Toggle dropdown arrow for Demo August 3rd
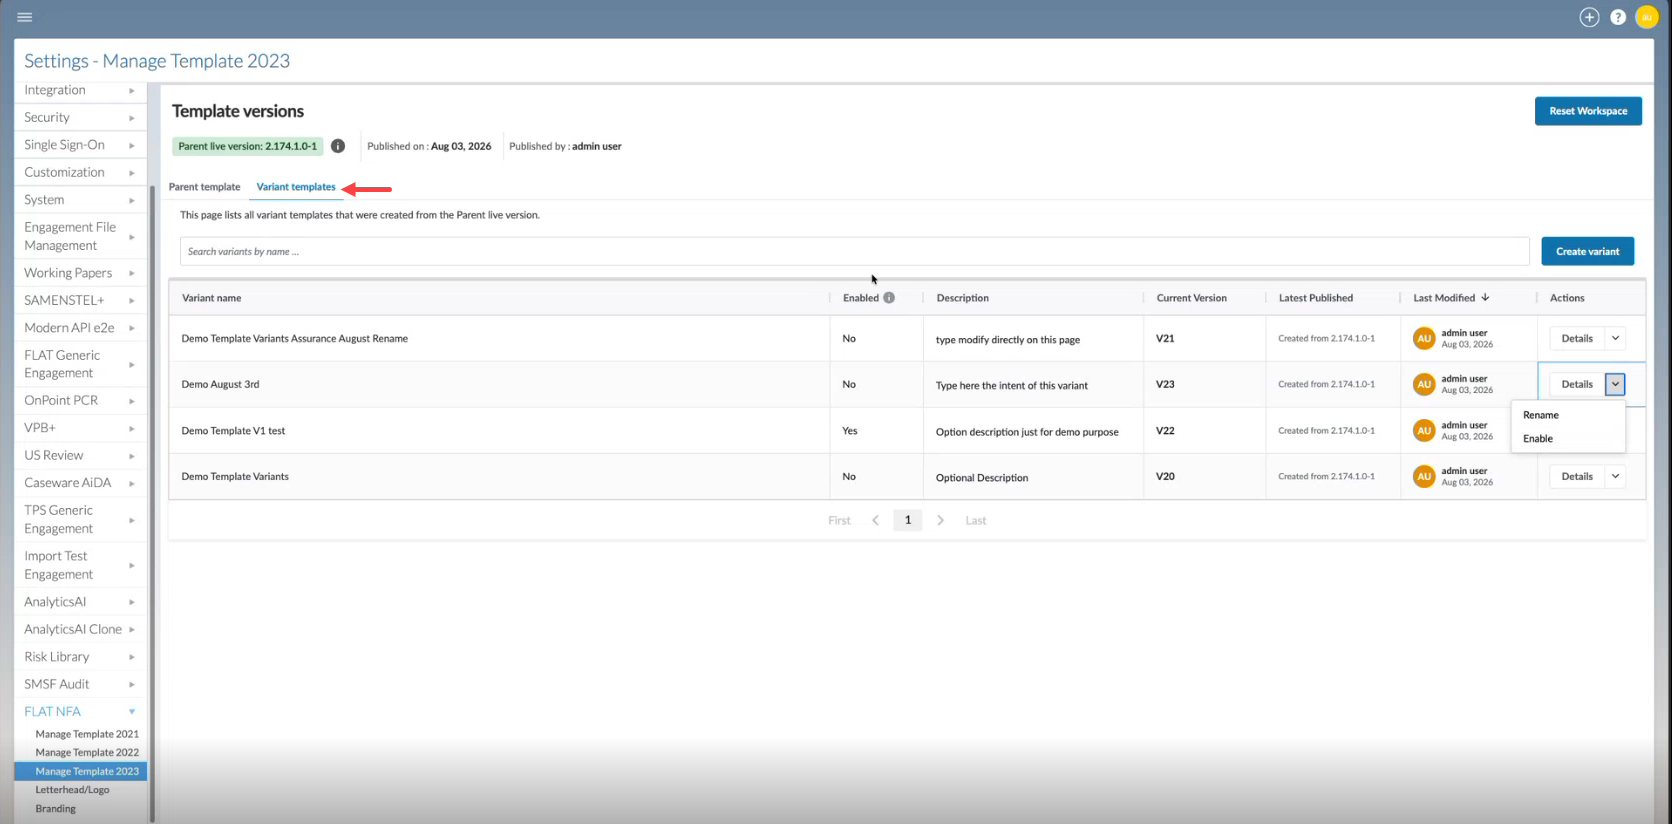The height and width of the screenshot is (824, 1672). 1615,384
